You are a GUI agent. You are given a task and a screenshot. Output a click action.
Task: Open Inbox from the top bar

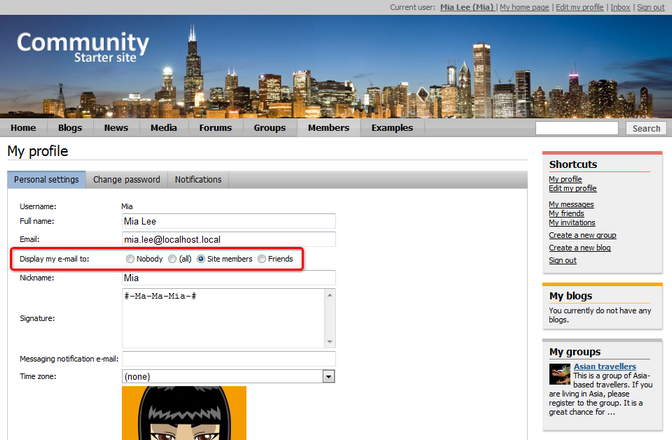pyautogui.click(x=620, y=6)
